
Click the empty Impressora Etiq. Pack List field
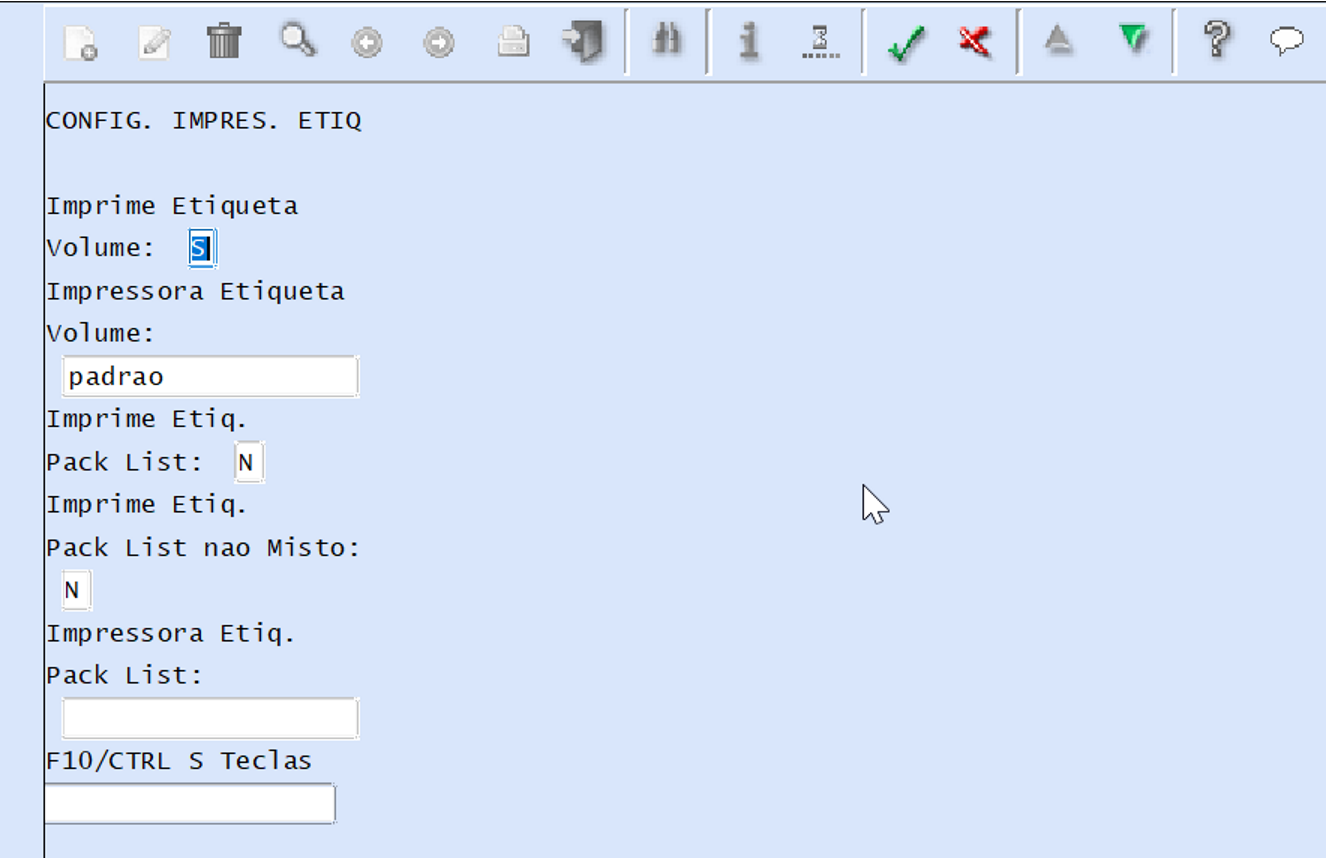pyautogui.click(x=210, y=718)
